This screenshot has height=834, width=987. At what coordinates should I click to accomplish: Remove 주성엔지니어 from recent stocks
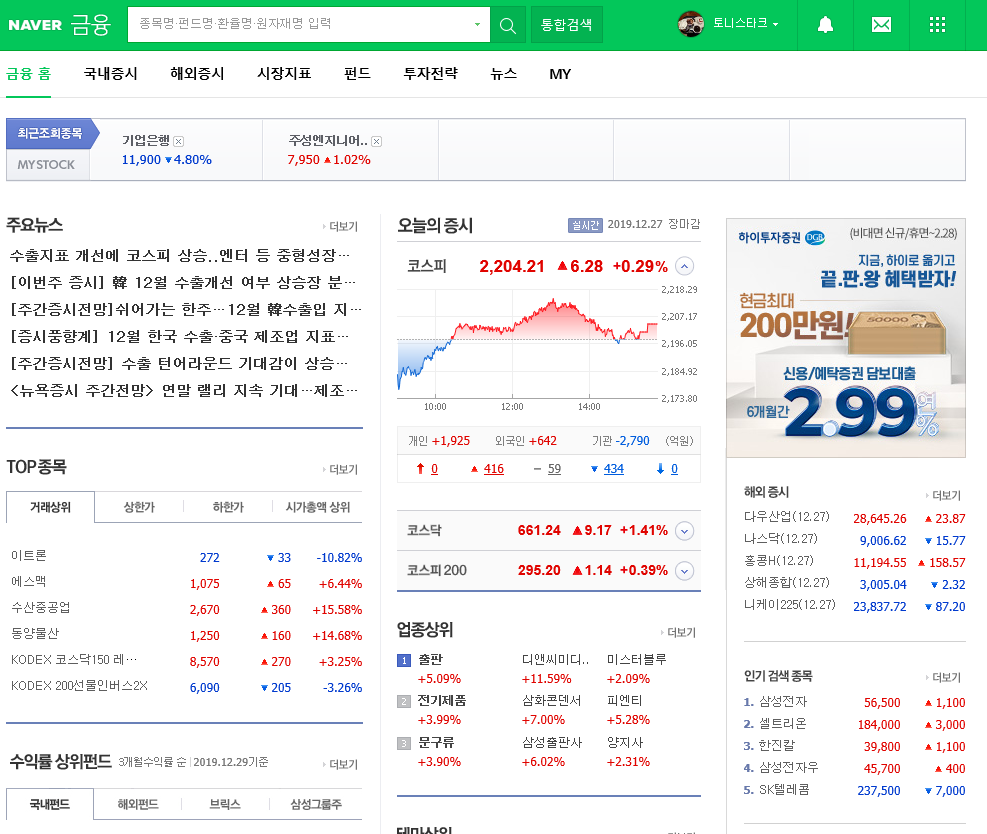(376, 142)
